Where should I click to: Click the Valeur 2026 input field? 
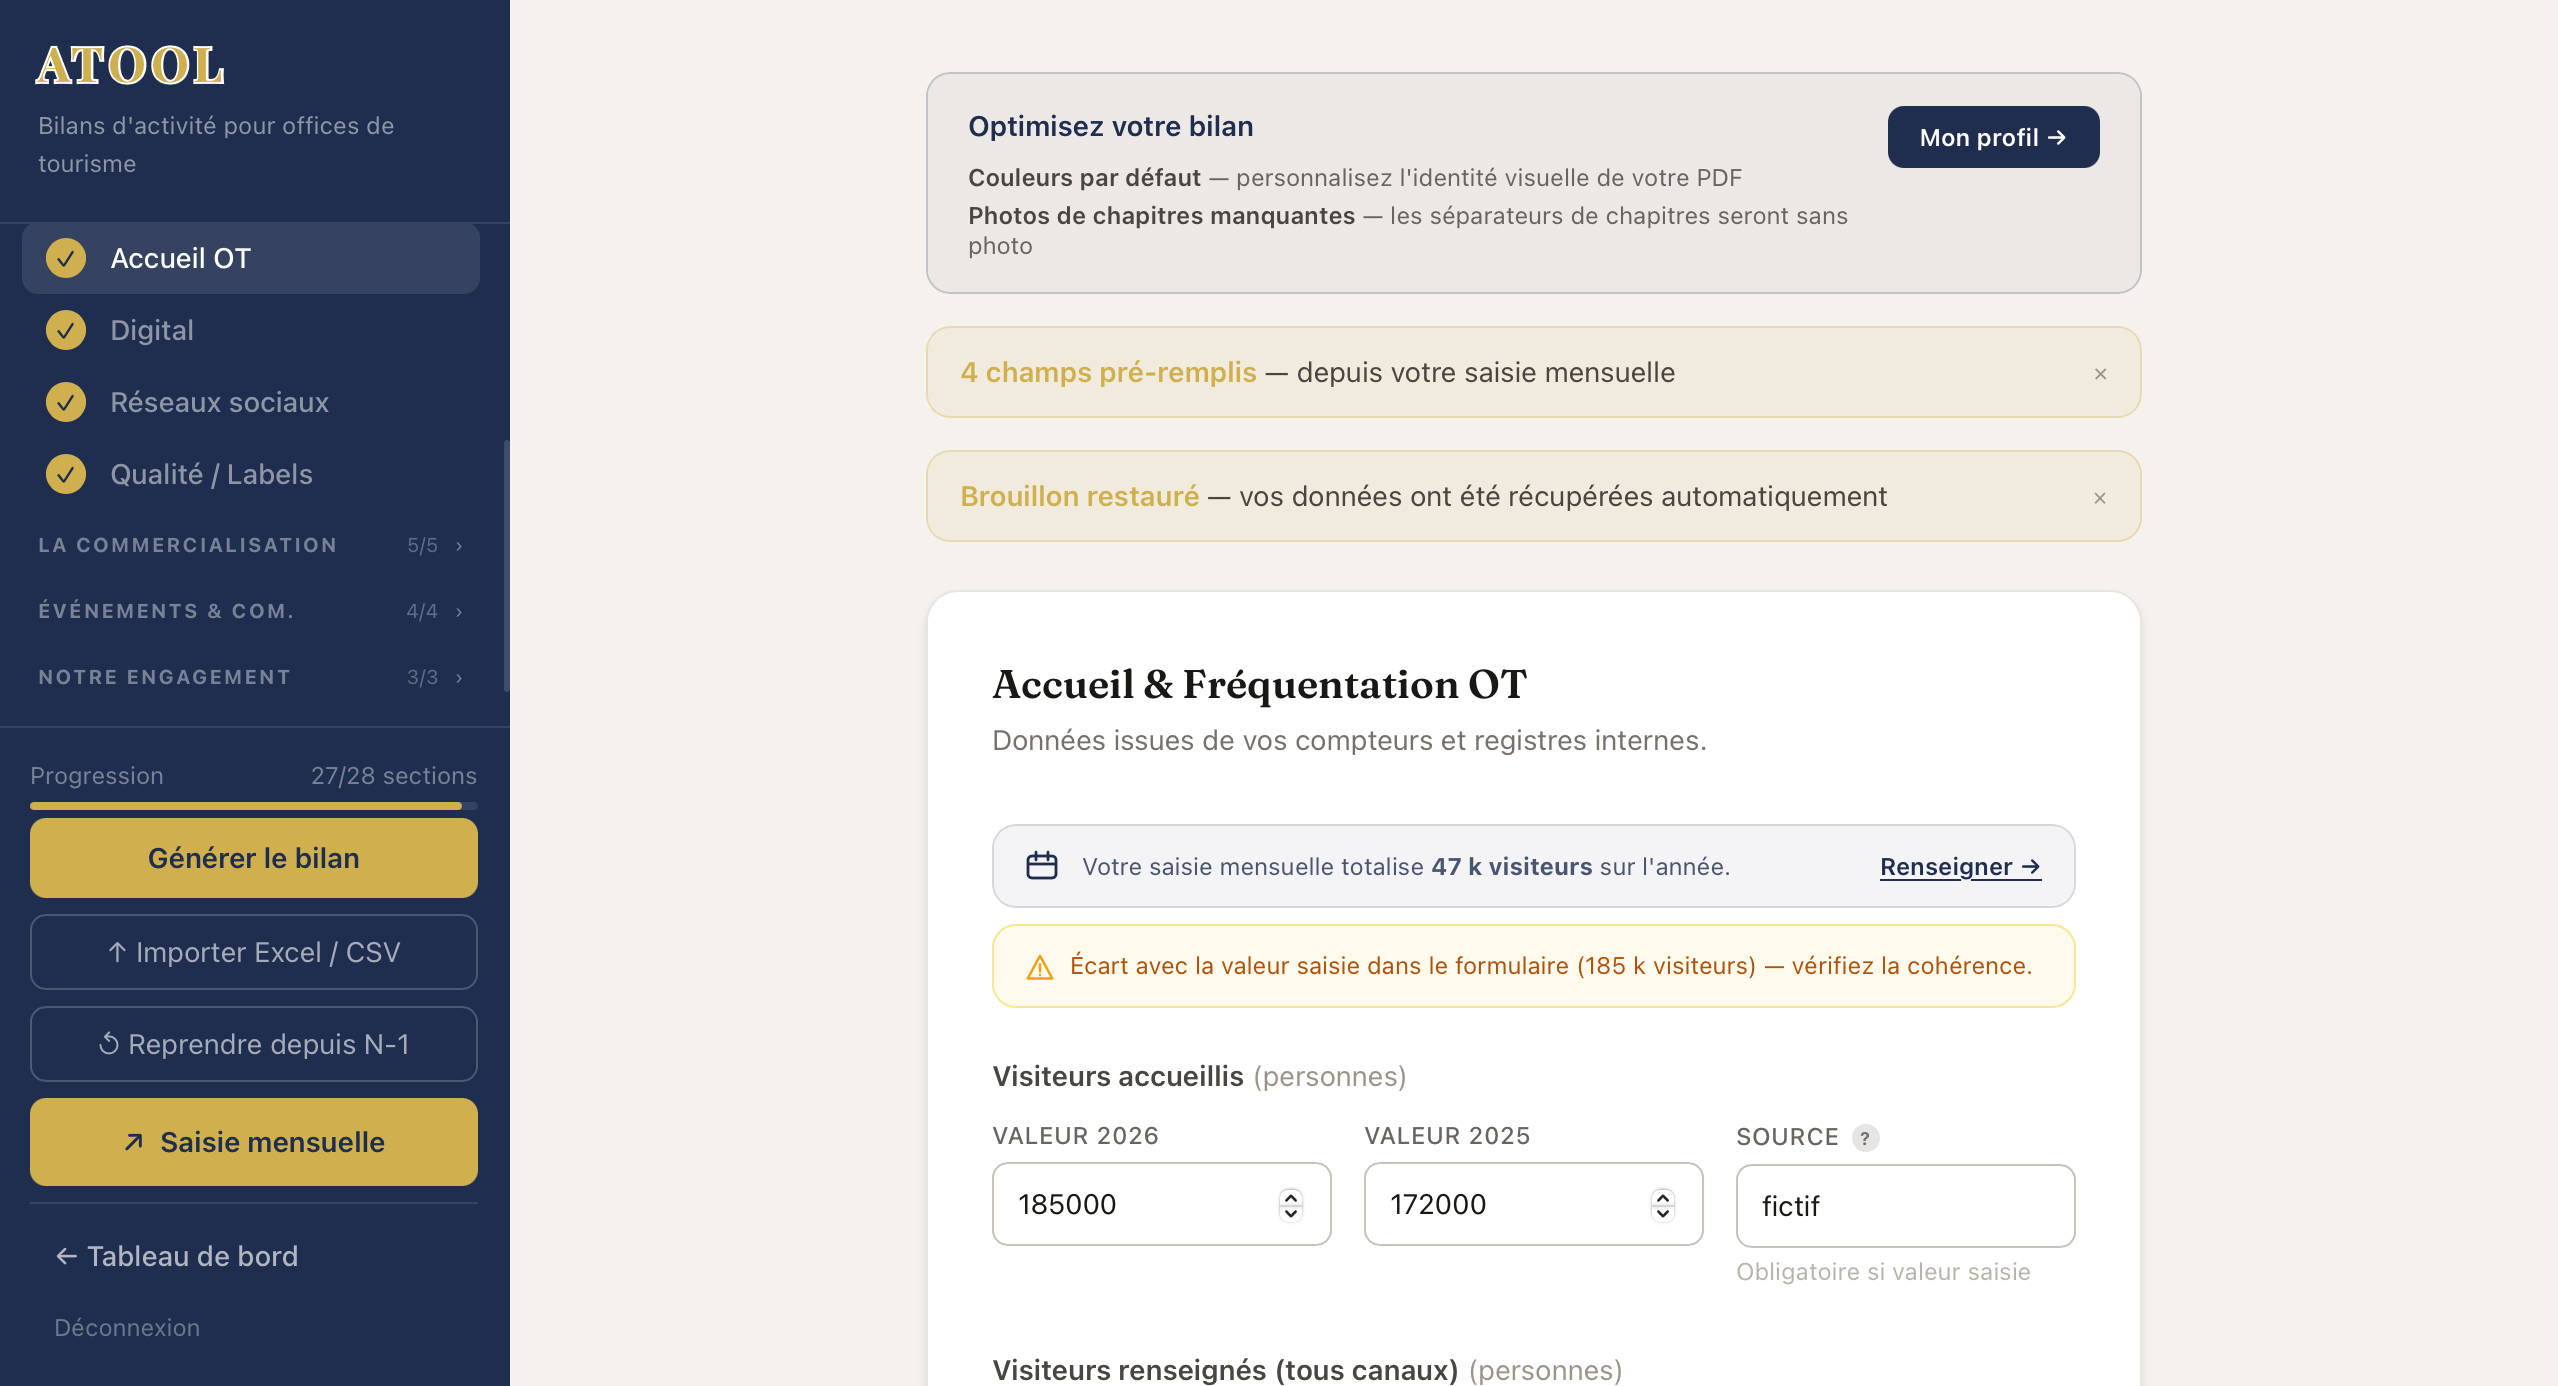[x=1161, y=1204]
